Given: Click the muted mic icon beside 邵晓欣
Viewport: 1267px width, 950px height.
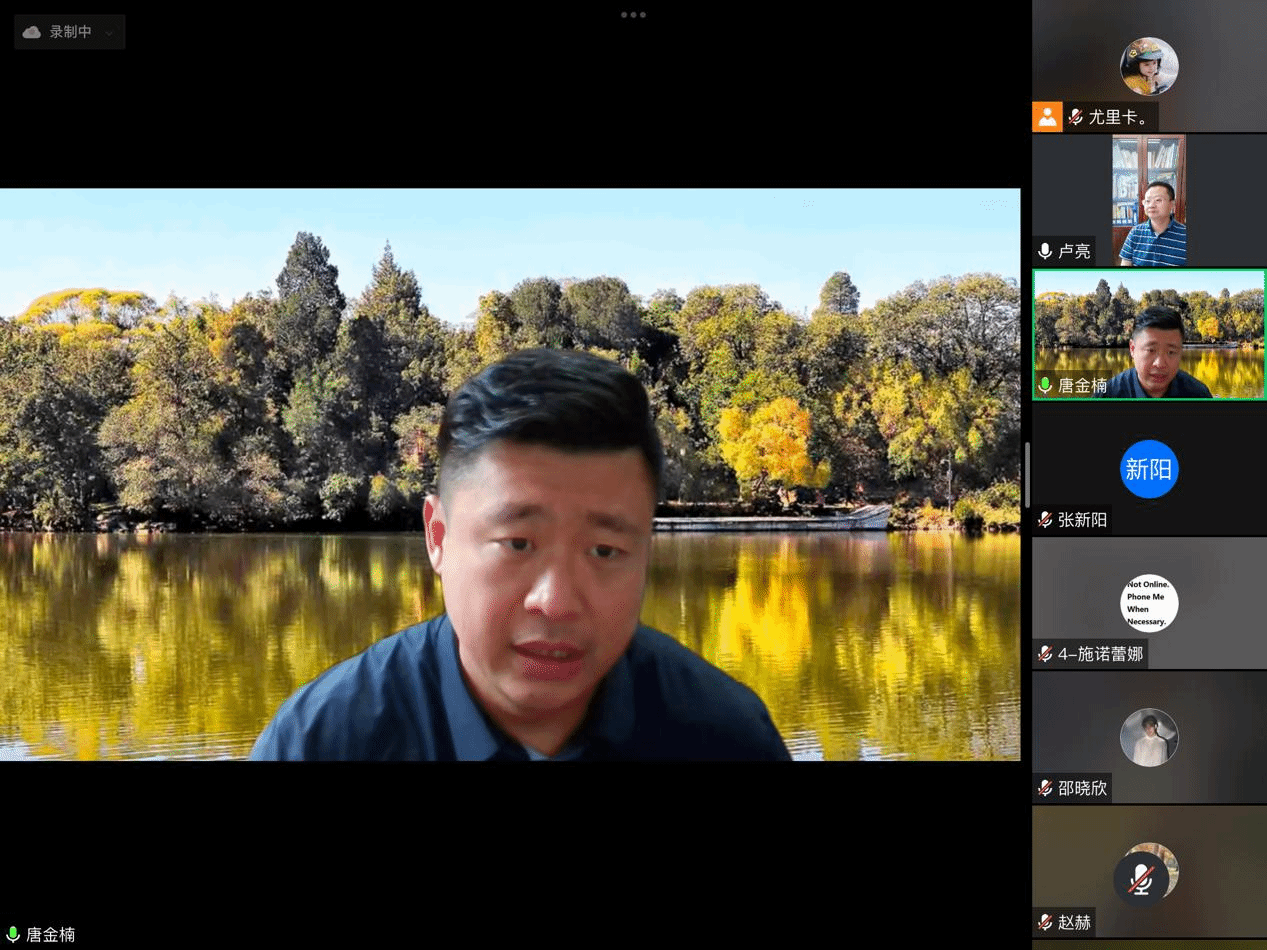Looking at the screenshot, I should click(1045, 788).
